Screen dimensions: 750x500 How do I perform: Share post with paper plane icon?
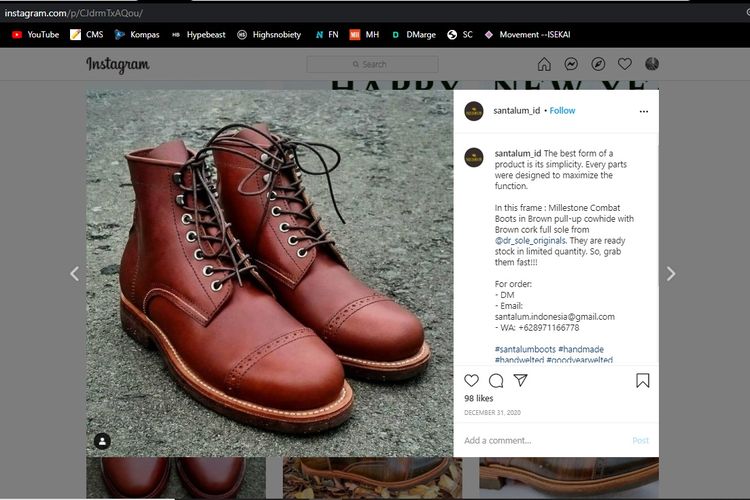tap(520, 381)
